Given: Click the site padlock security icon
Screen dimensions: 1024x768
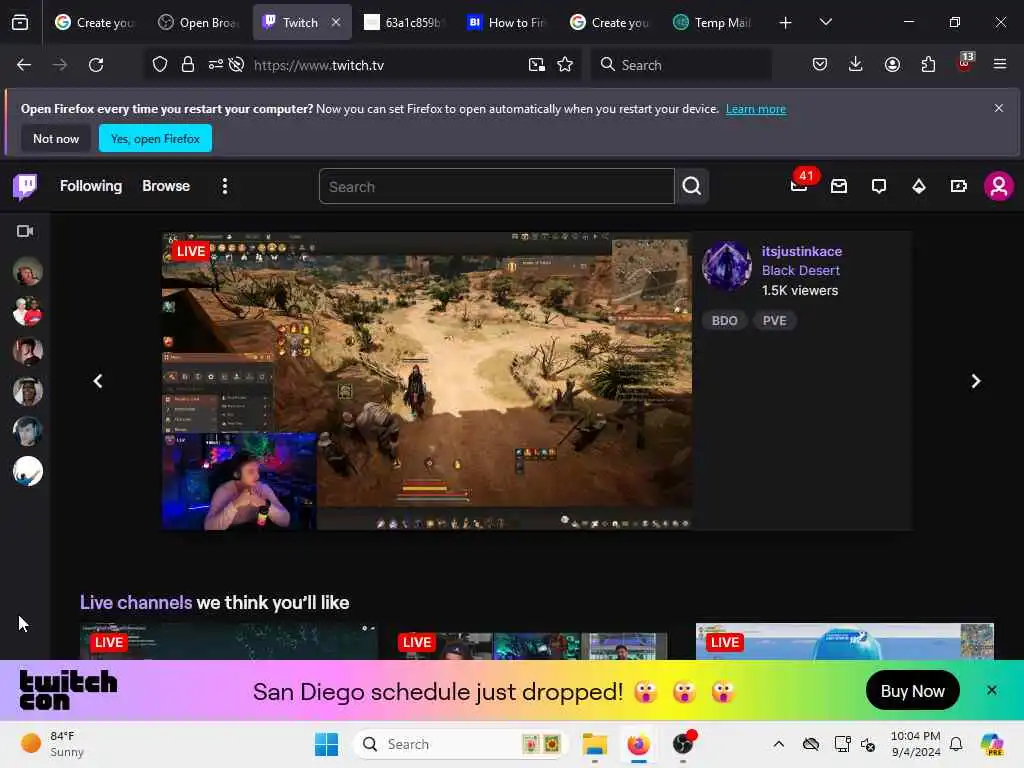Looking at the screenshot, I should [188, 65].
